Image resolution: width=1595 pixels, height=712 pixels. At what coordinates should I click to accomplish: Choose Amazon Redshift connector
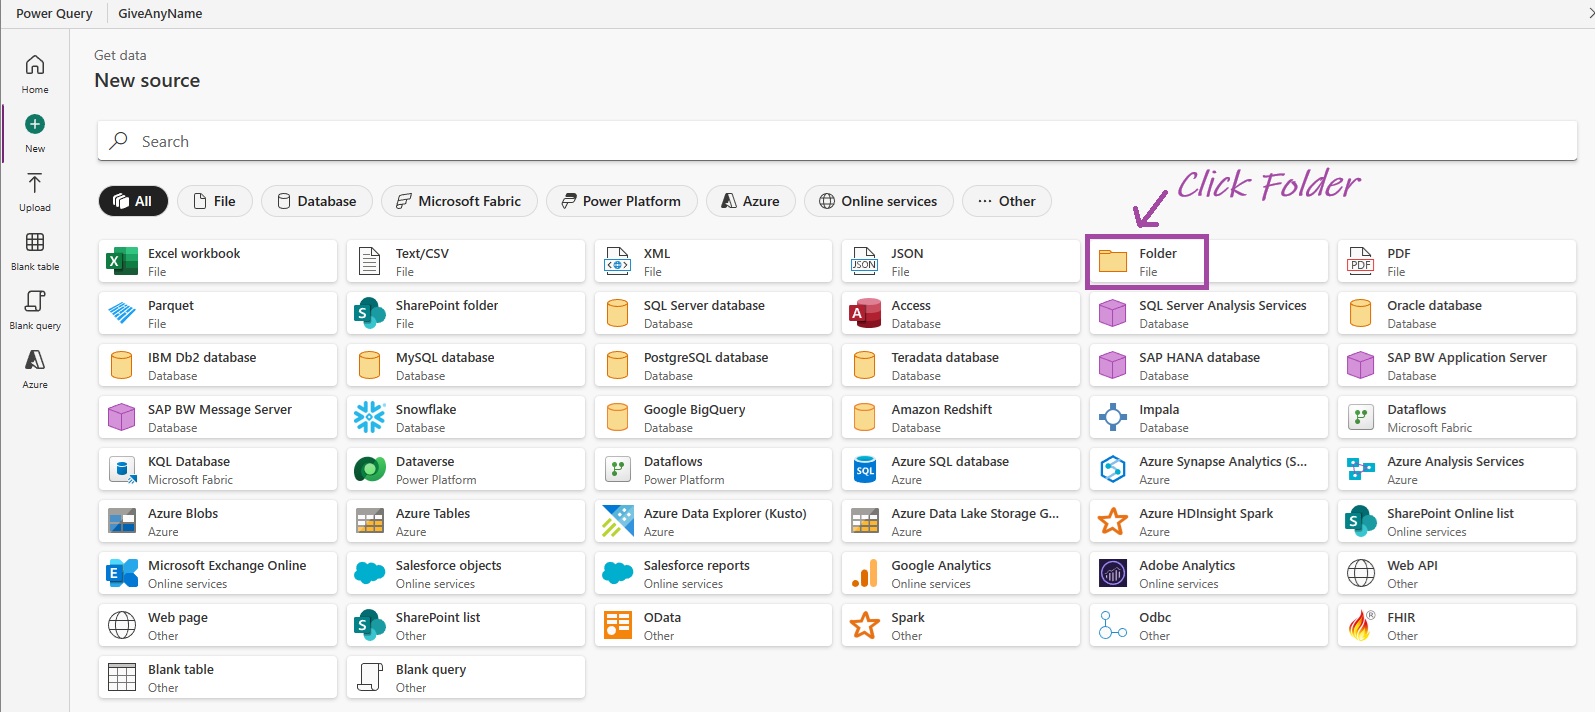(x=961, y=418)
